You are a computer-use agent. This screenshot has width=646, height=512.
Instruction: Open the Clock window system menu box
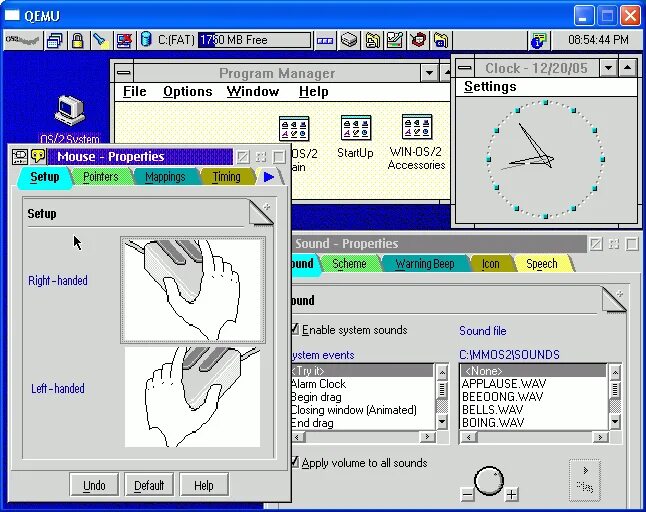click(x=465, y=68)
